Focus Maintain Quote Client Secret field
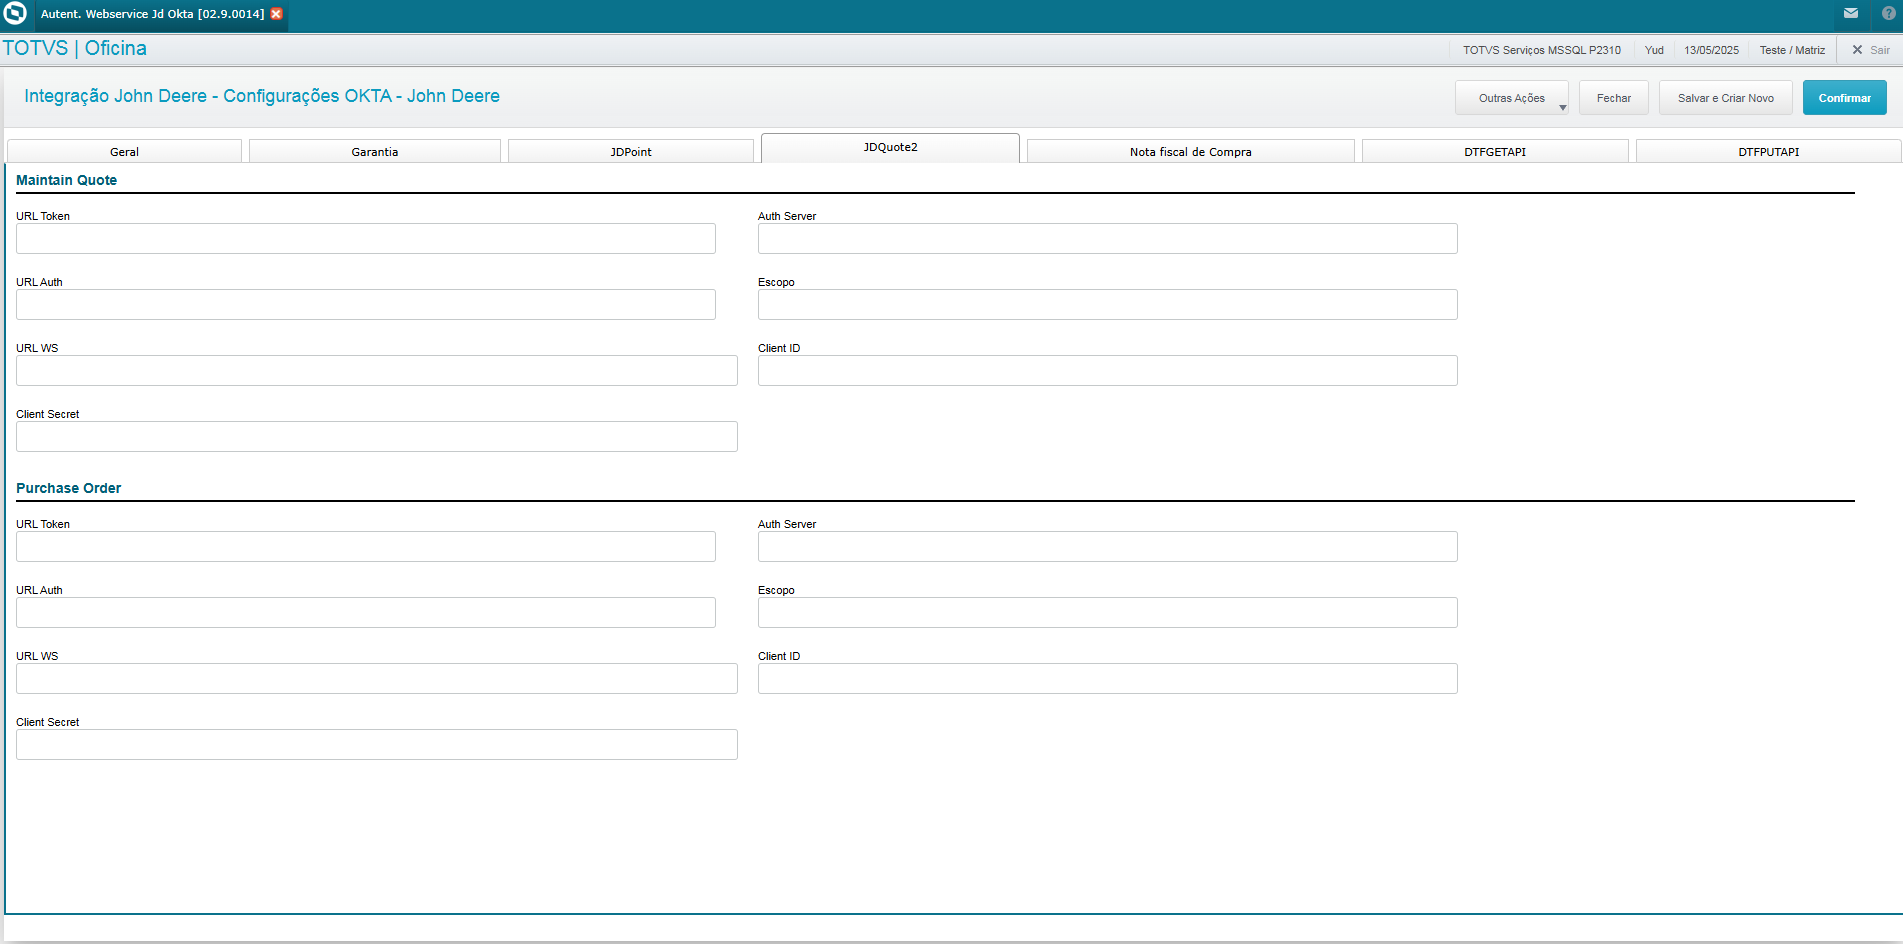This screenshot has width=1903, height=944. pos(377,437)
